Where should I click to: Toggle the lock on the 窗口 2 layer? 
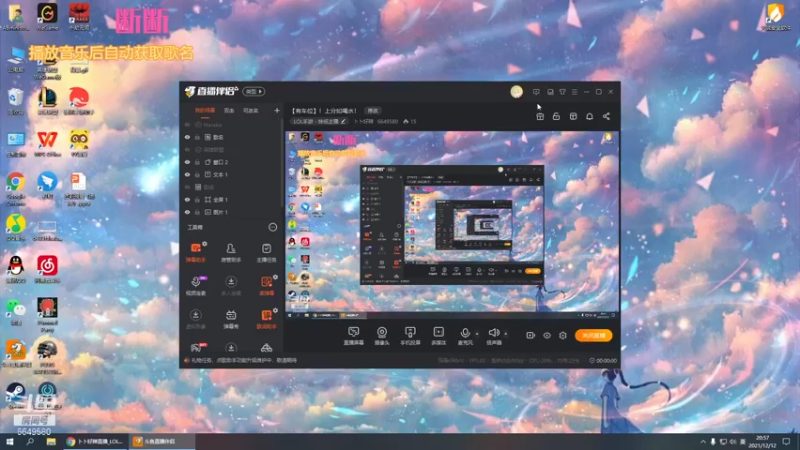coord(197,162)
